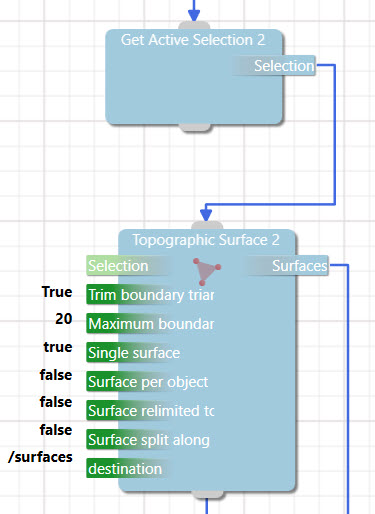This screenshot has width=375, height=514.
Task: Click the Surface relimited to input port
Action: pyautogui.click(x=150, y=411)
